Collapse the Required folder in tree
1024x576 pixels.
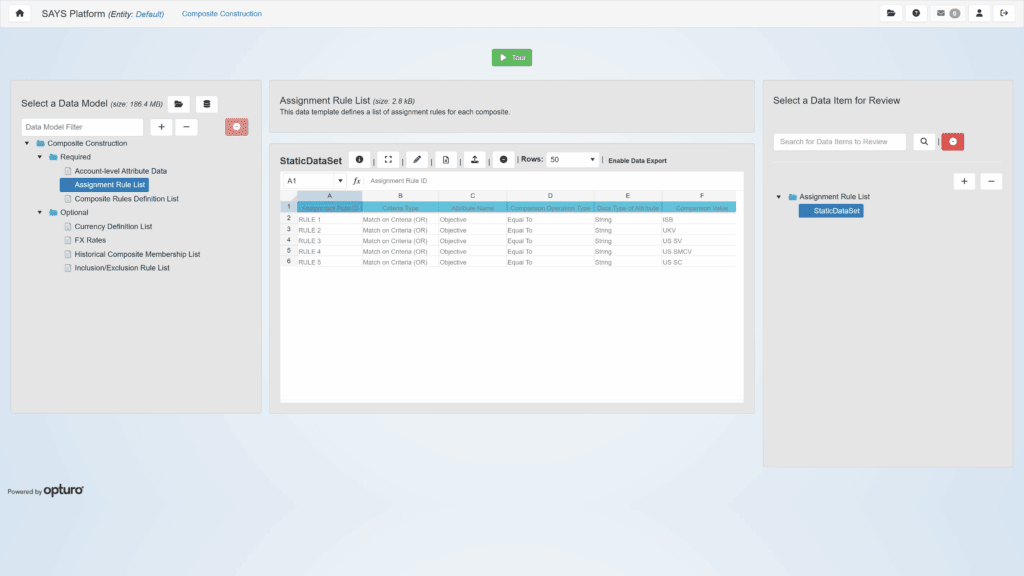[x=40, y=157]
